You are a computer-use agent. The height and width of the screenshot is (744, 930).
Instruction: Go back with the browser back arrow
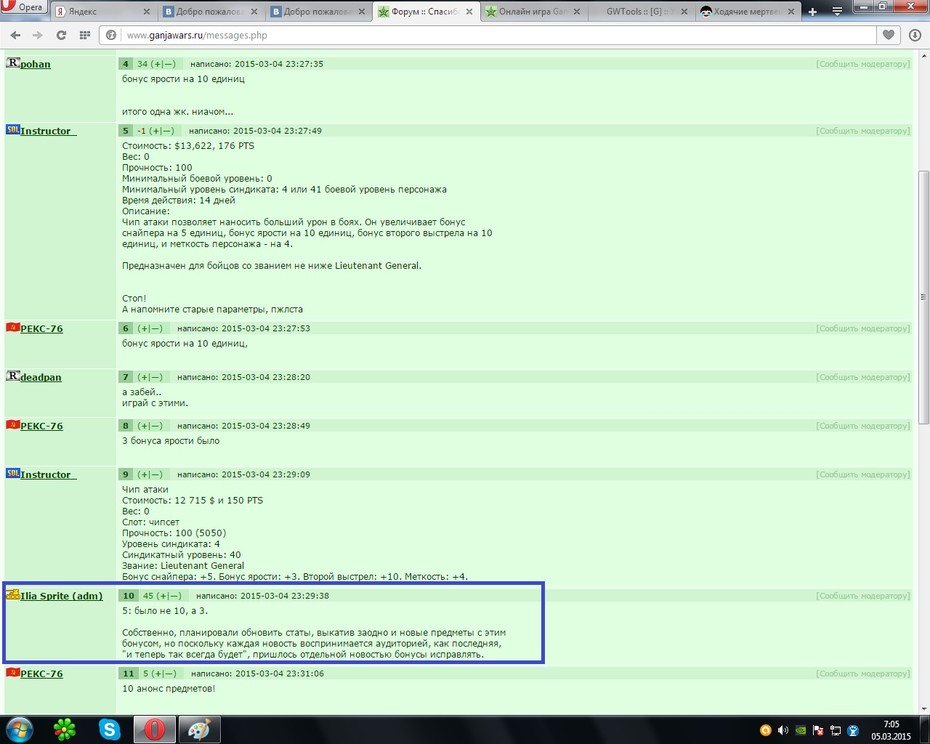15,36
